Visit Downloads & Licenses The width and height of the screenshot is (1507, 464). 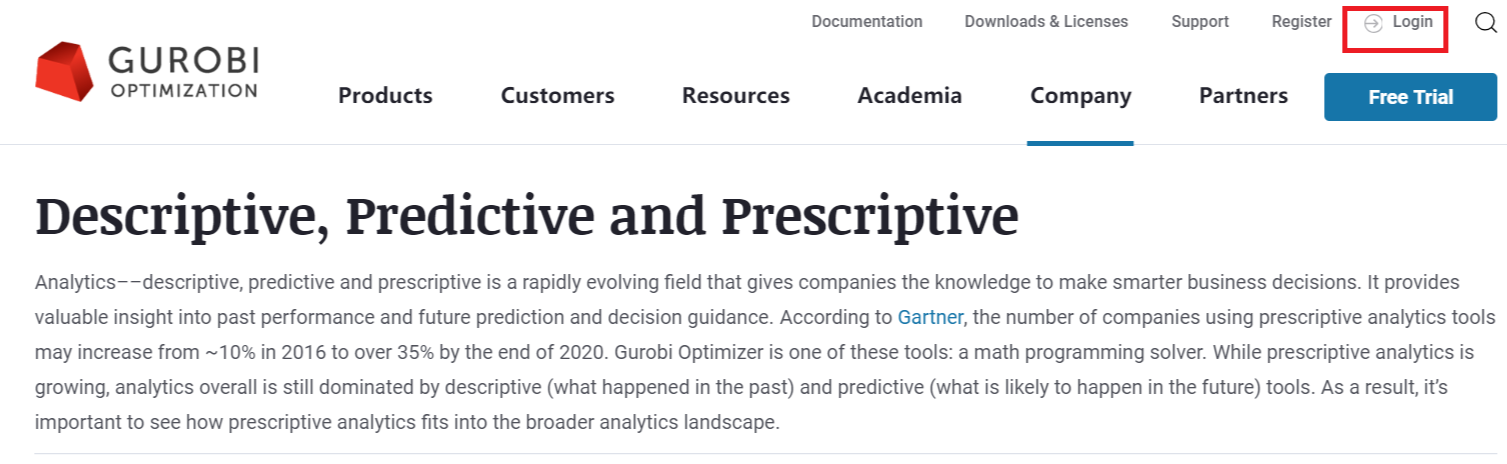coord(1046,21)
